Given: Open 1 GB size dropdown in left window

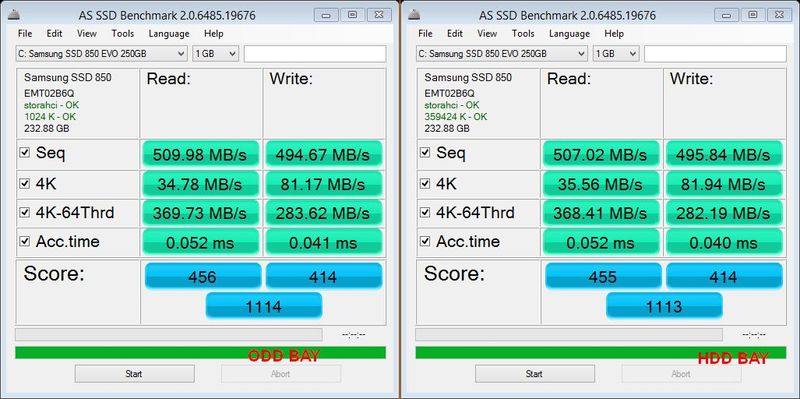Looking at the screenshot, I should 215,54.
